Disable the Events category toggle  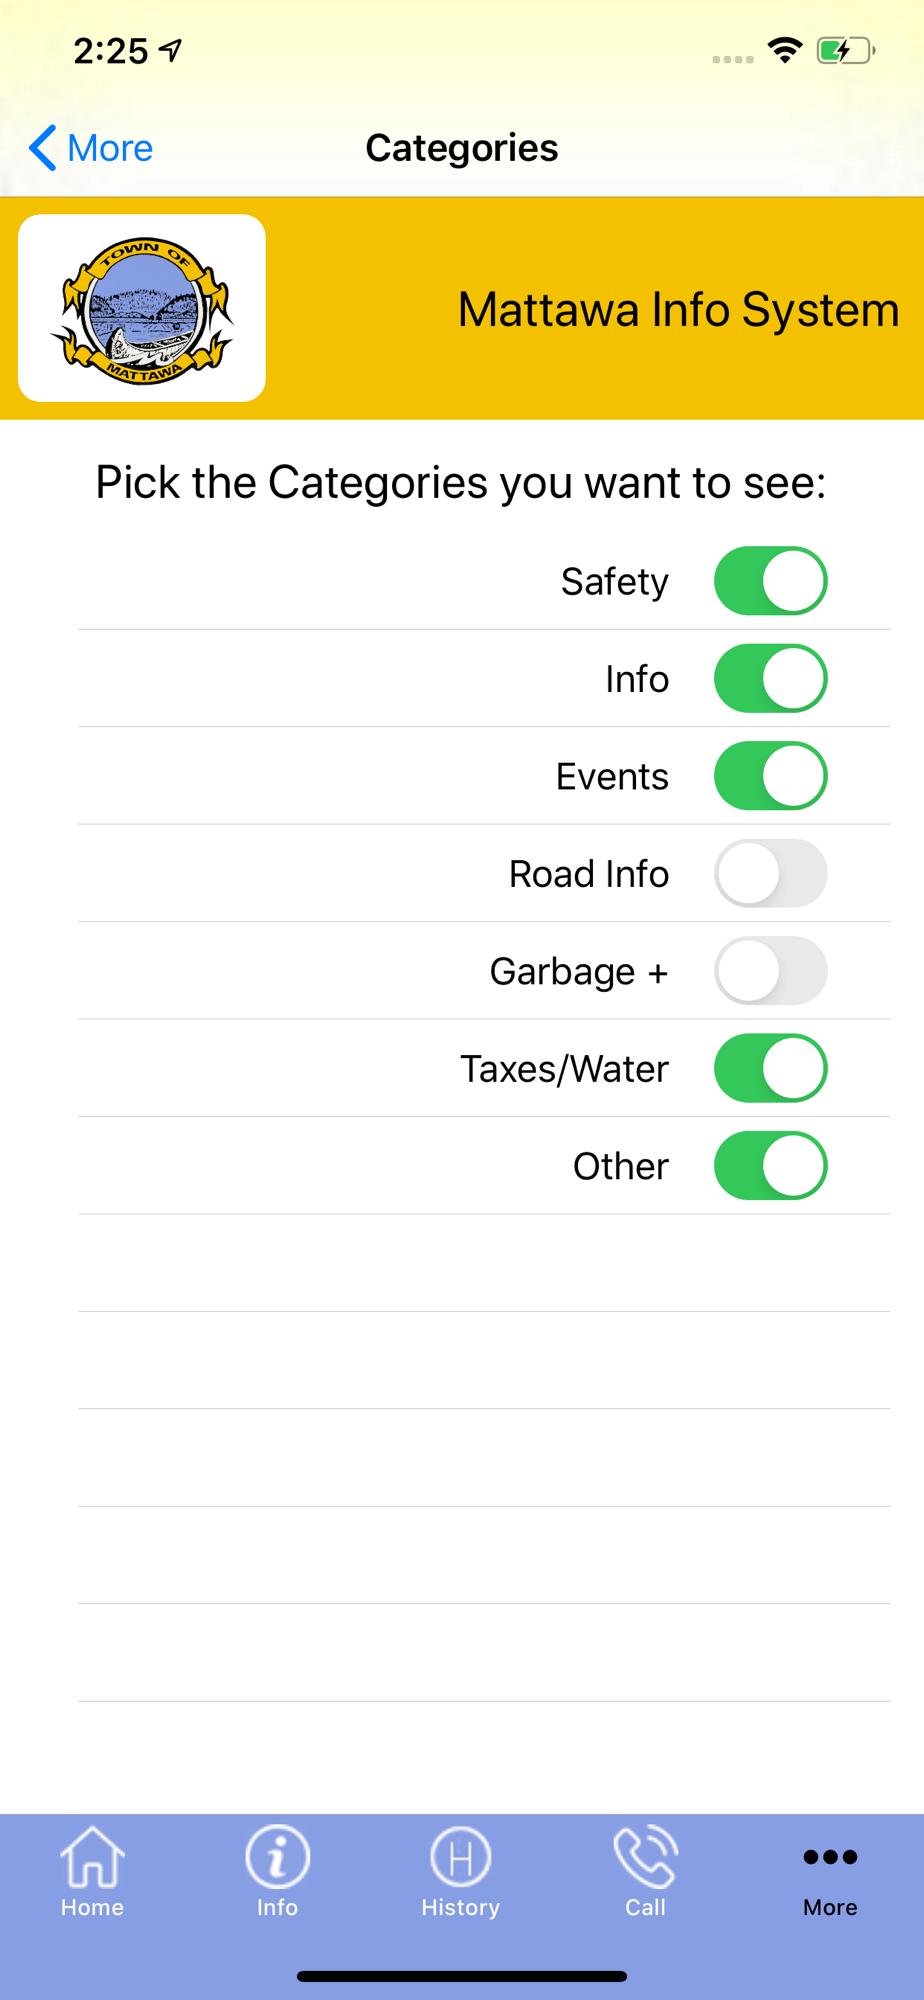[770, 776]
